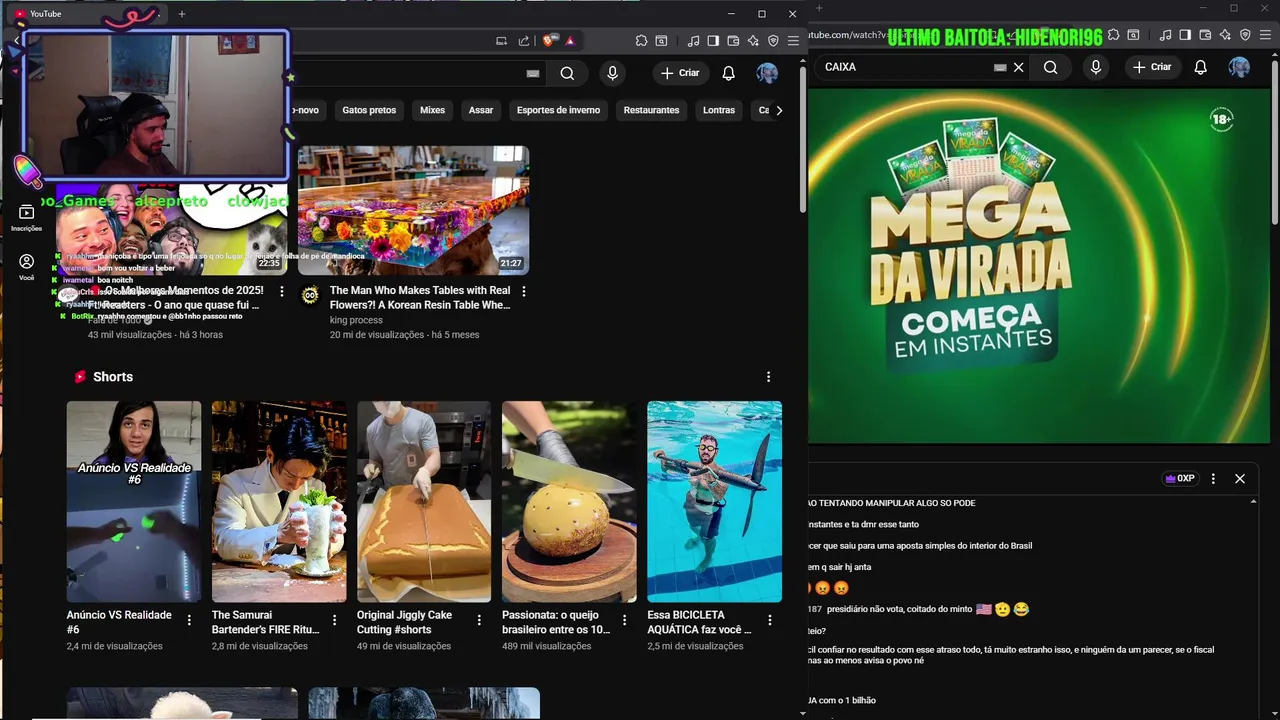
Task: Select Assar category chip
Action: pos(481,110)
